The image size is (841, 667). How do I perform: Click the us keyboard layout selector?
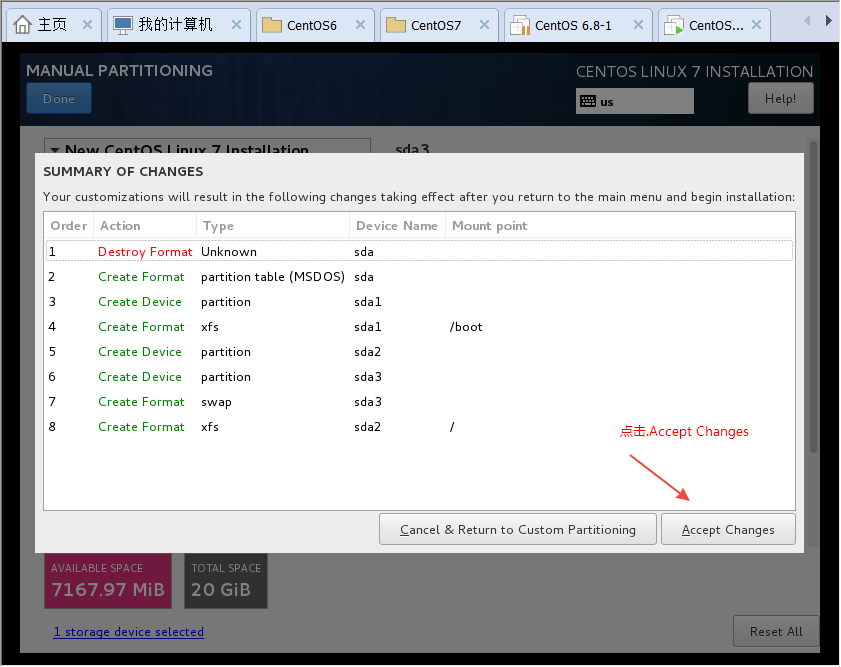coord(635,101)
